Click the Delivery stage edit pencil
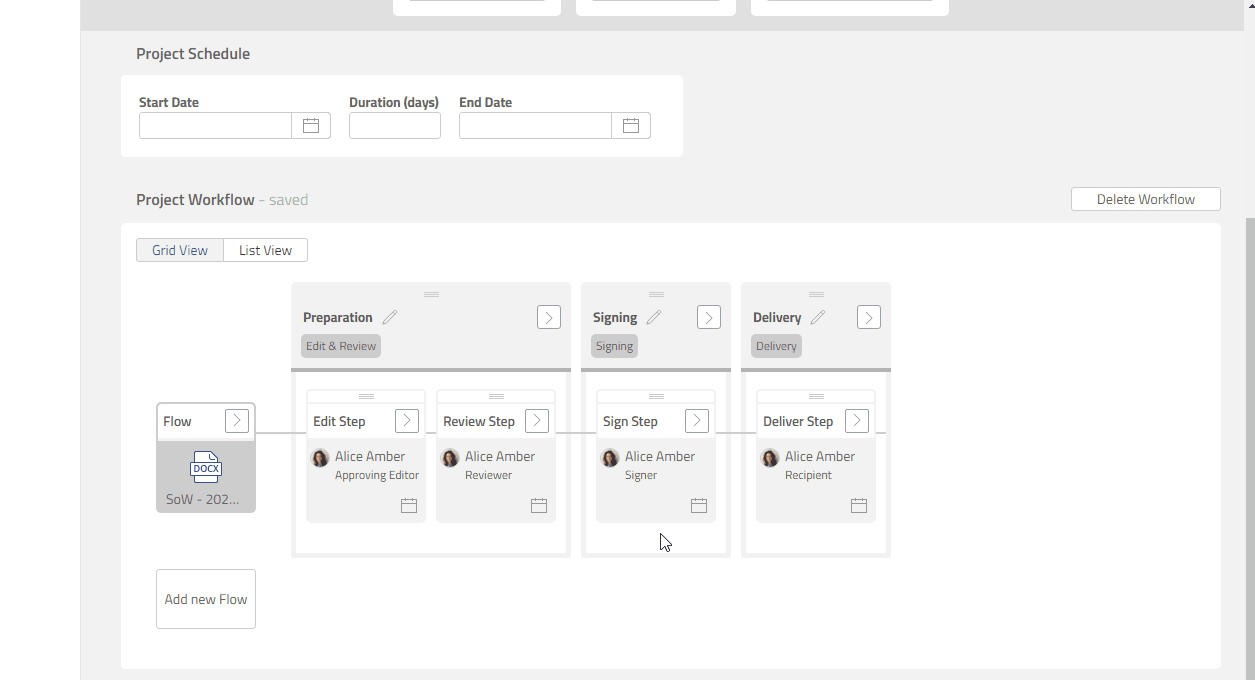Screen dimensions: 1255x680 (x=818, y=317)
